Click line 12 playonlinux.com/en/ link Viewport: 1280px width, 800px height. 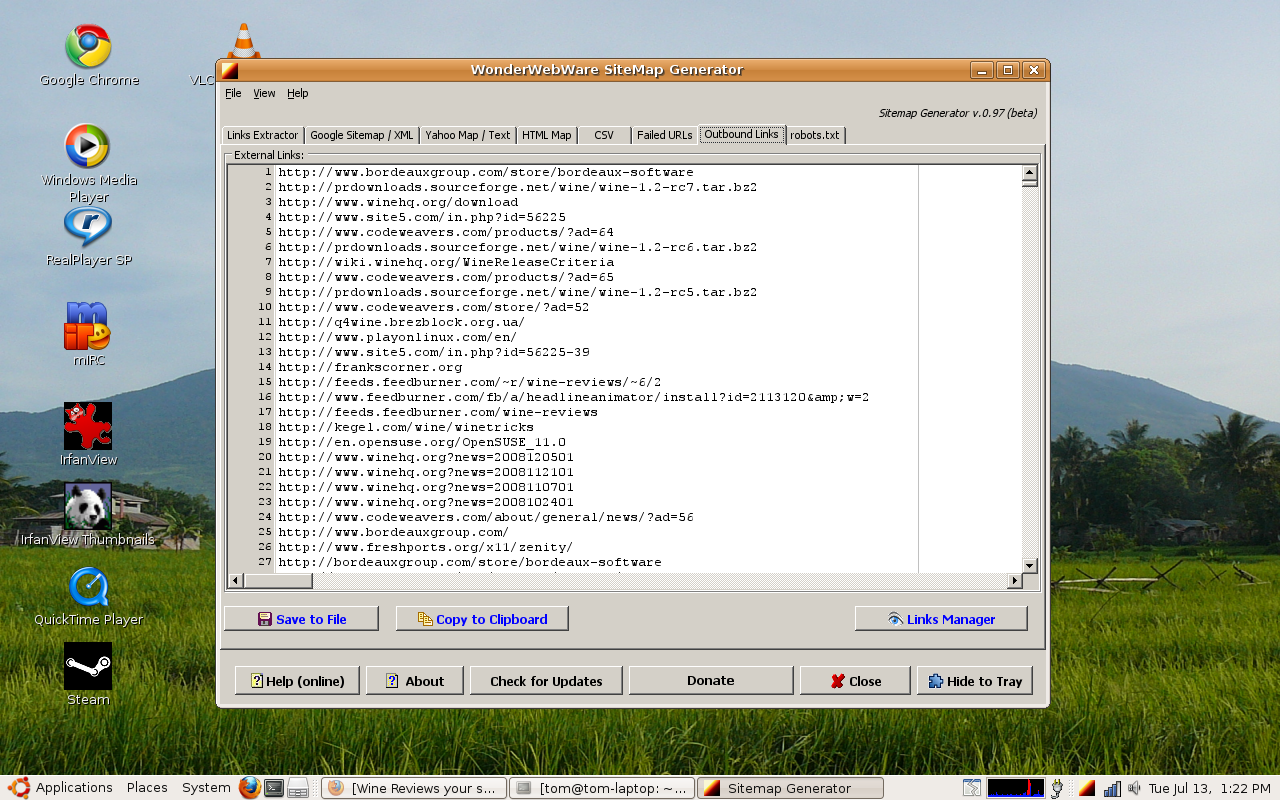pyautogui.click(x=397, y=337)
